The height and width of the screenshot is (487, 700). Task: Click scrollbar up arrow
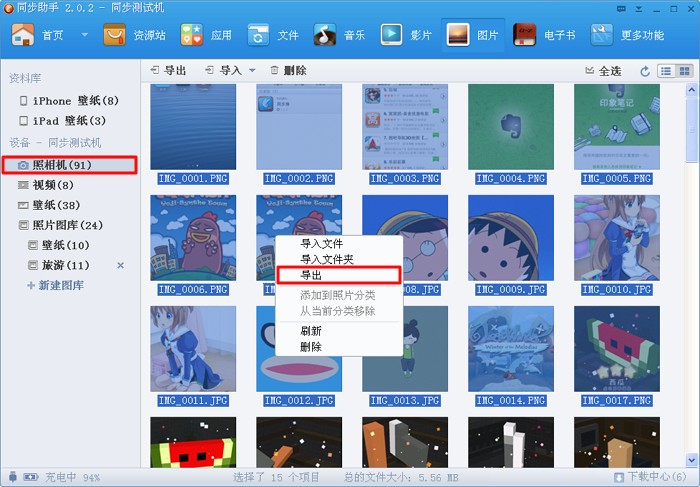click(x=692, y=90)
